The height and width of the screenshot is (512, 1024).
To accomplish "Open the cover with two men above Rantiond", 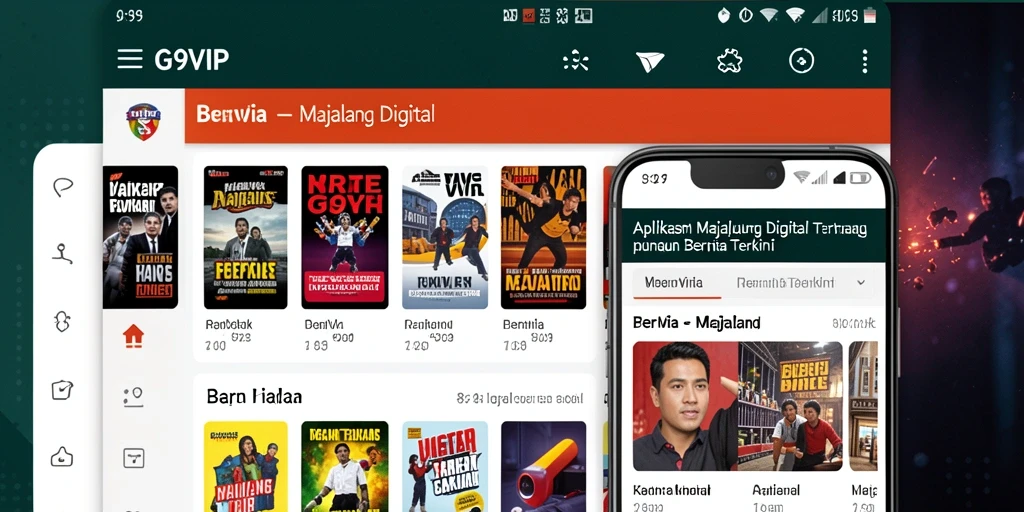I will [x=445, y=237].
